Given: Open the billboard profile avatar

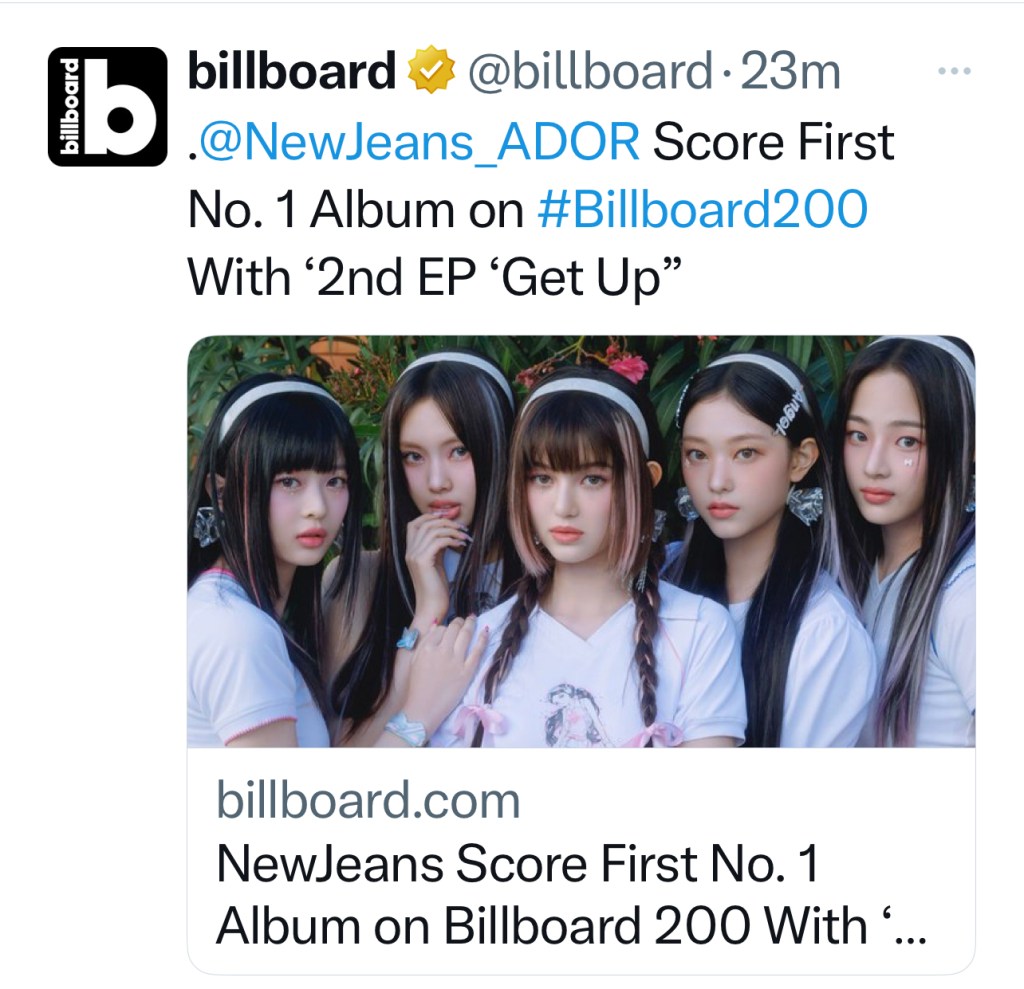Looking at the screenshot, I should pos(108,106).
